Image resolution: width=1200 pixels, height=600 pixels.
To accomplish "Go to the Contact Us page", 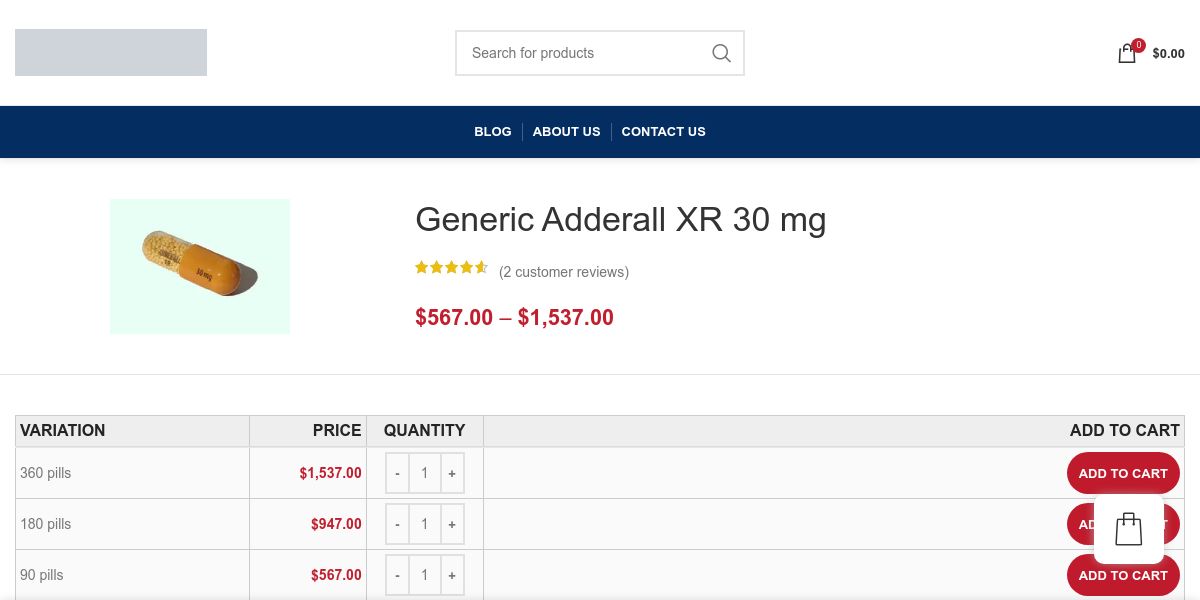I will 663,132.
